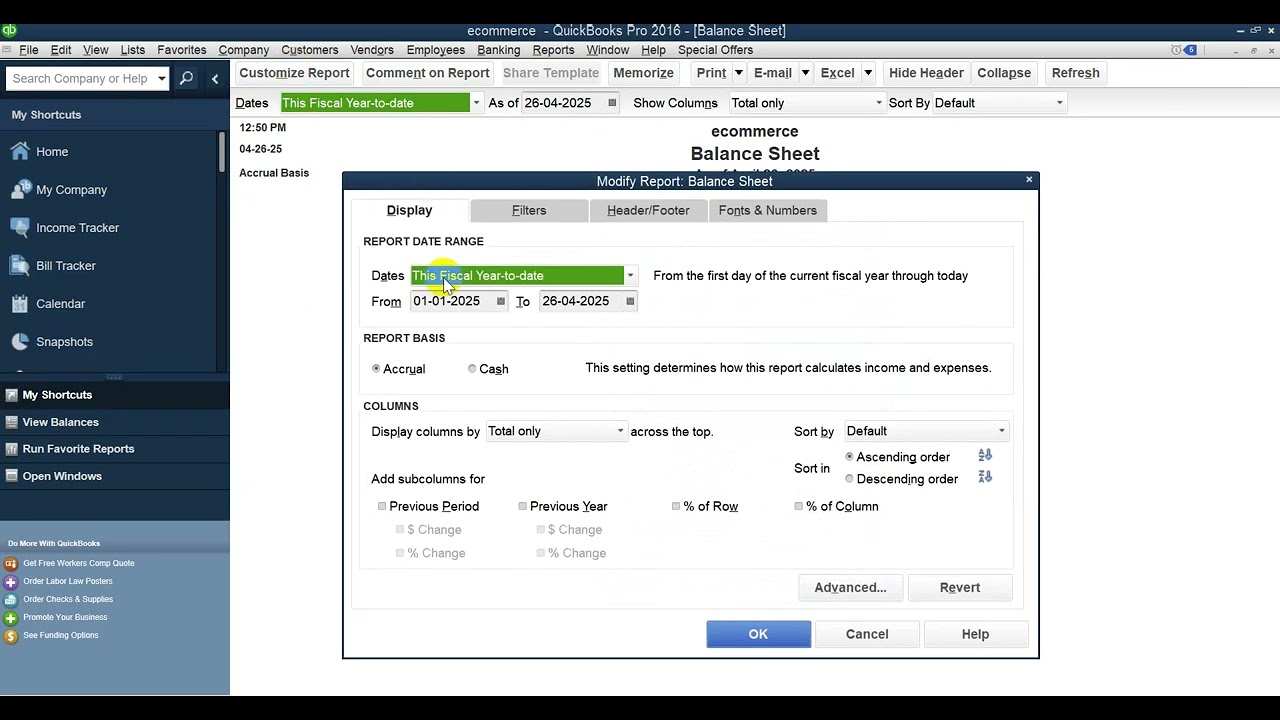Collapse the left icon bar arrow
Screen dimensions: 1280x720
click(215, 79)
